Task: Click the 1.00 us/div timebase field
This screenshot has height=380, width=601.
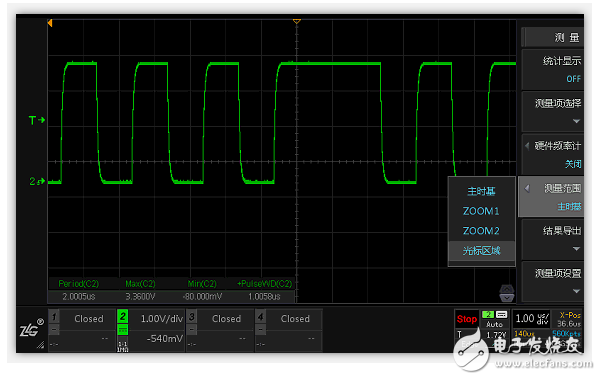Action: 531,319
